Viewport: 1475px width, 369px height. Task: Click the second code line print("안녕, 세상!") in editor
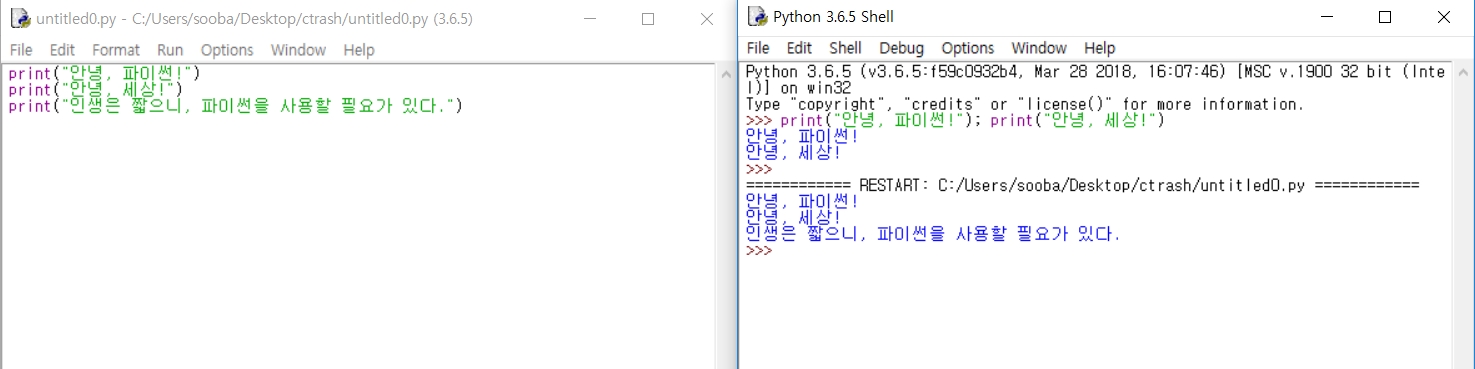[x=95, y=89]
